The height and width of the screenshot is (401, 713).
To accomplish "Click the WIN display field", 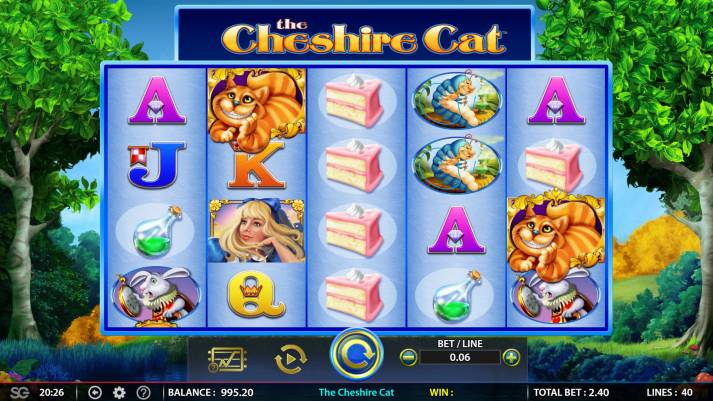I will pos(475,392).
